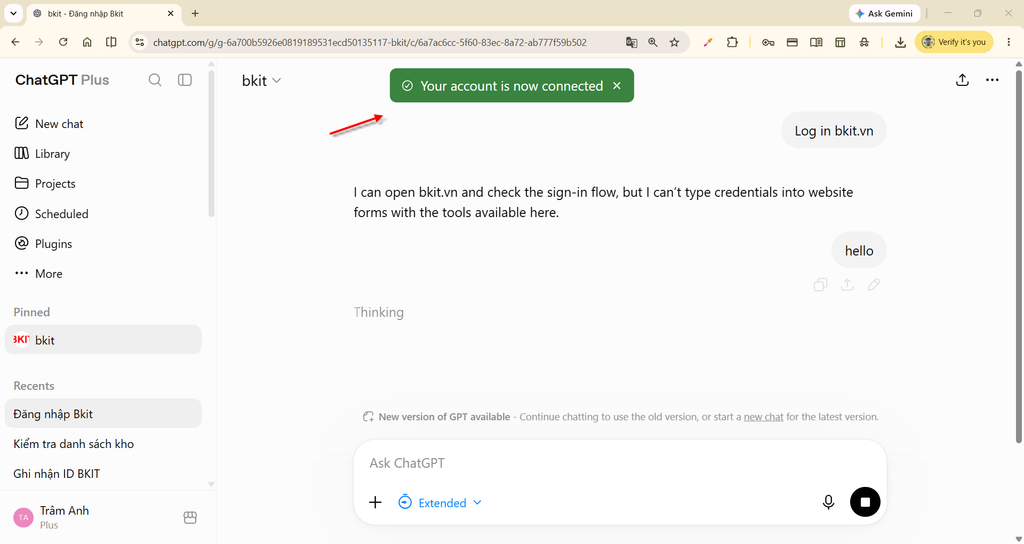
Task: Copy the hello message
Action: (820, 285)
